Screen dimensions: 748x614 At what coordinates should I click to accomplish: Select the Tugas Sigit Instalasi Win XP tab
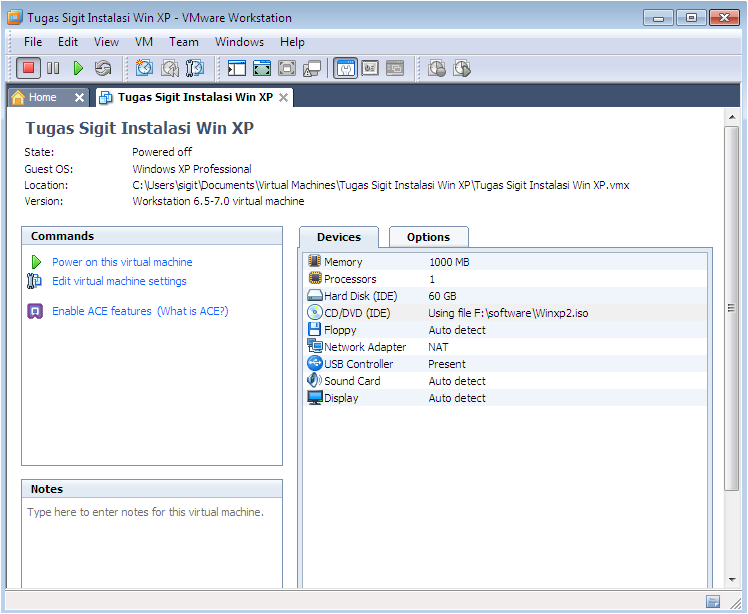pos(195,97)
